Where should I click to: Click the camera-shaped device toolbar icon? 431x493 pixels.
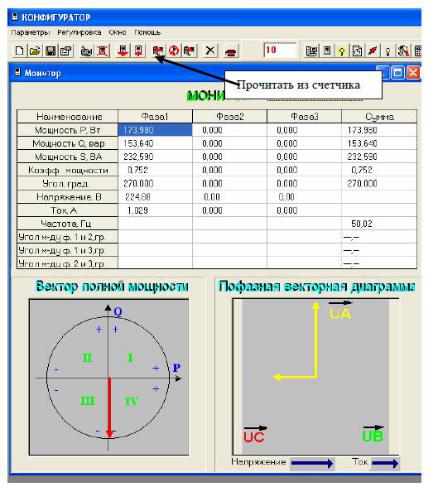[87, 51]
